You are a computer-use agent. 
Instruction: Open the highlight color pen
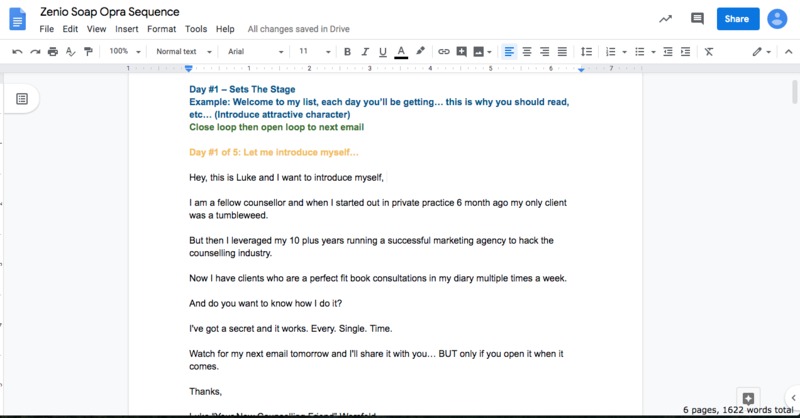pyautogui.click(x=420, y=51)
